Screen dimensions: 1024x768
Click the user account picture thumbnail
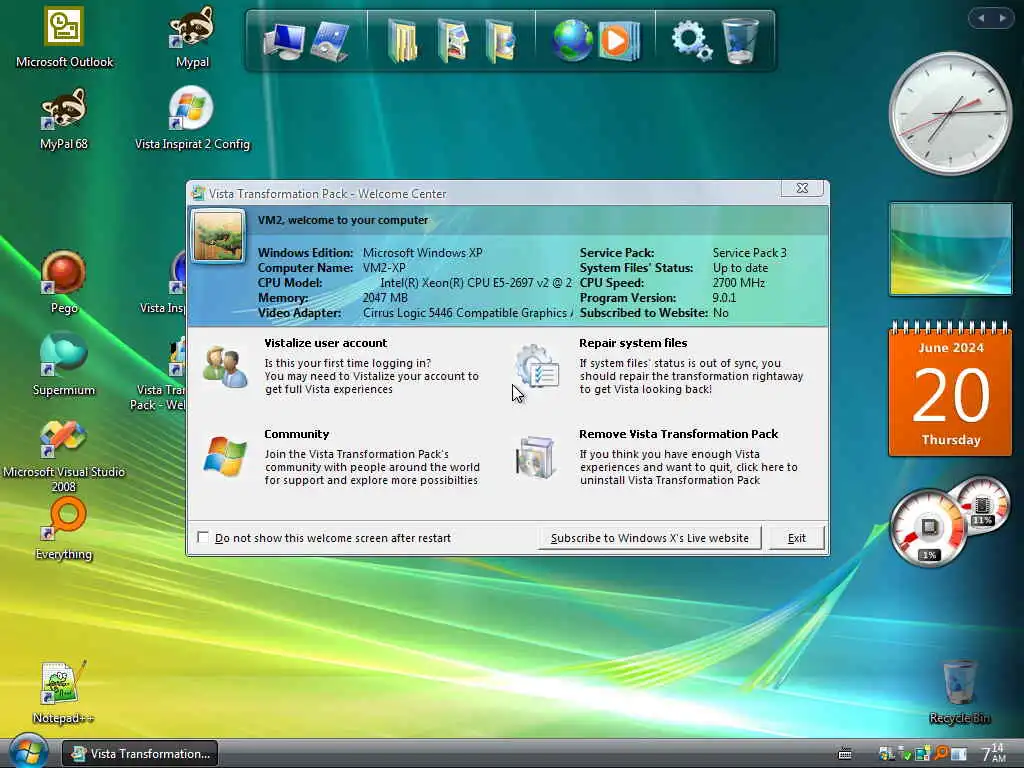coord(218,236)
